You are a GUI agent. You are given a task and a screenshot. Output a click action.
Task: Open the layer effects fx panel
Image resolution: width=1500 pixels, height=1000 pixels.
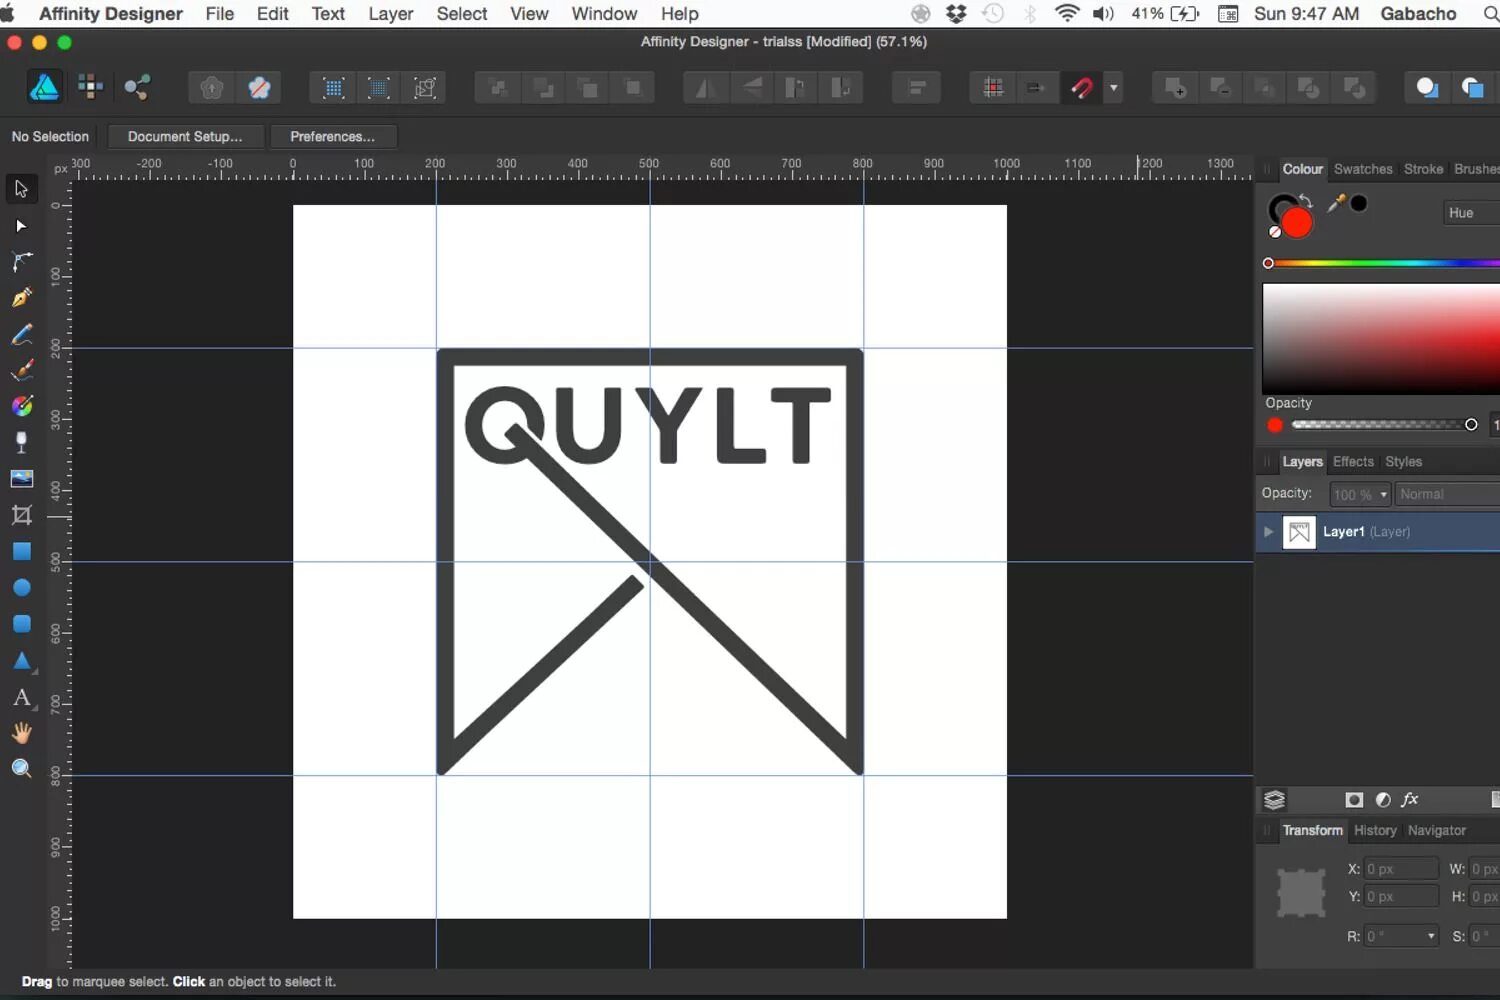[x=1410, y=799]
